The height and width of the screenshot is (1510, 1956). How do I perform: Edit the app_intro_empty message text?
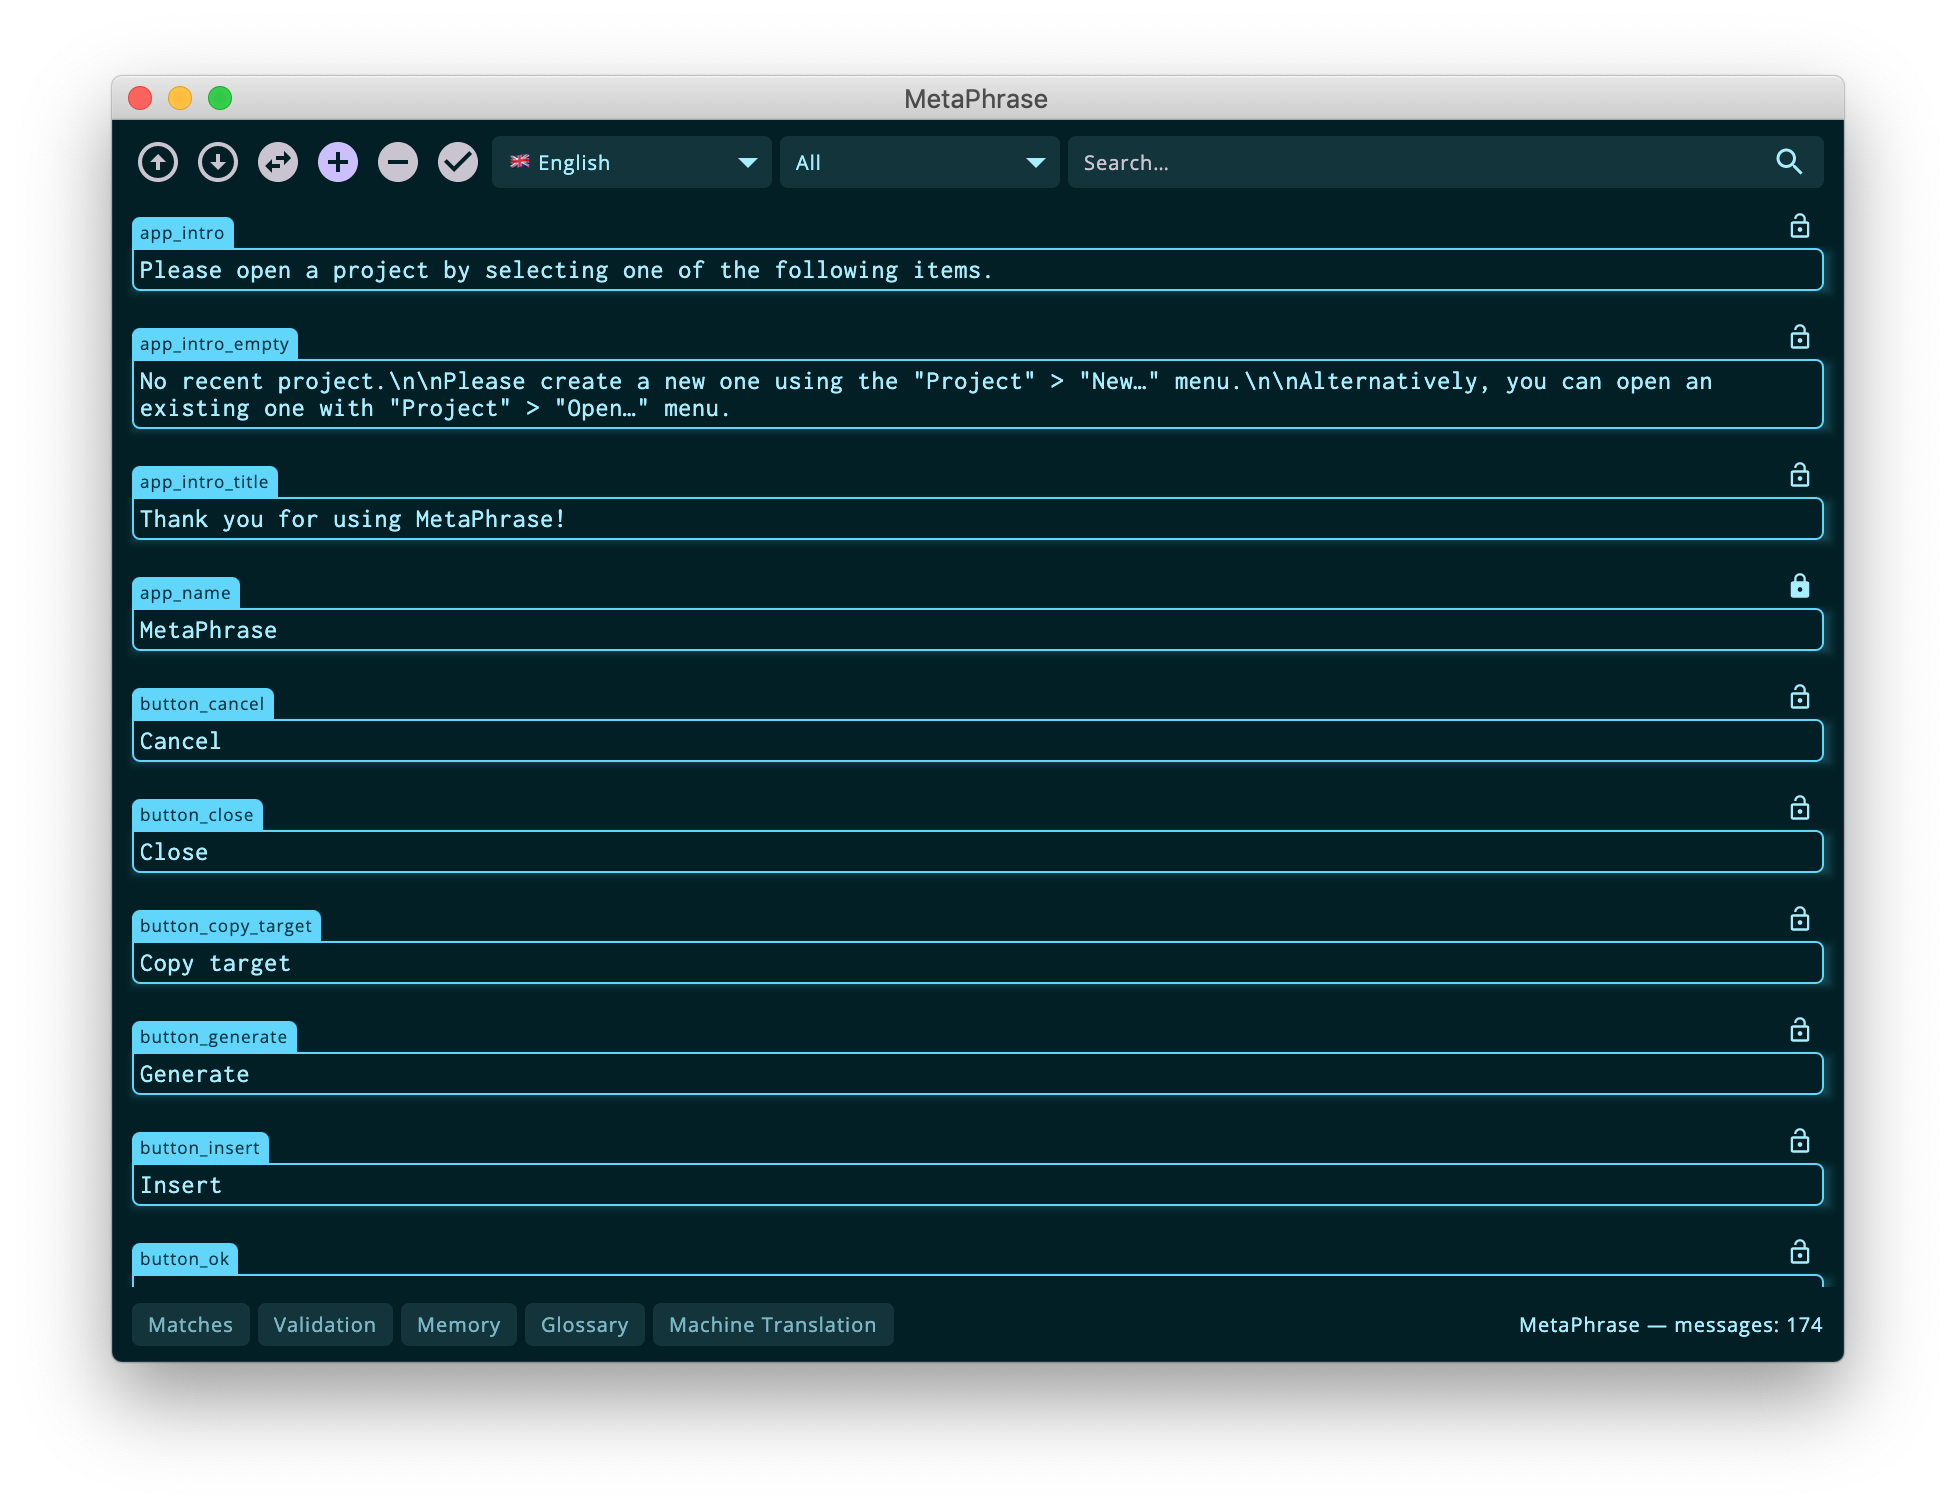tap(978, 395)
